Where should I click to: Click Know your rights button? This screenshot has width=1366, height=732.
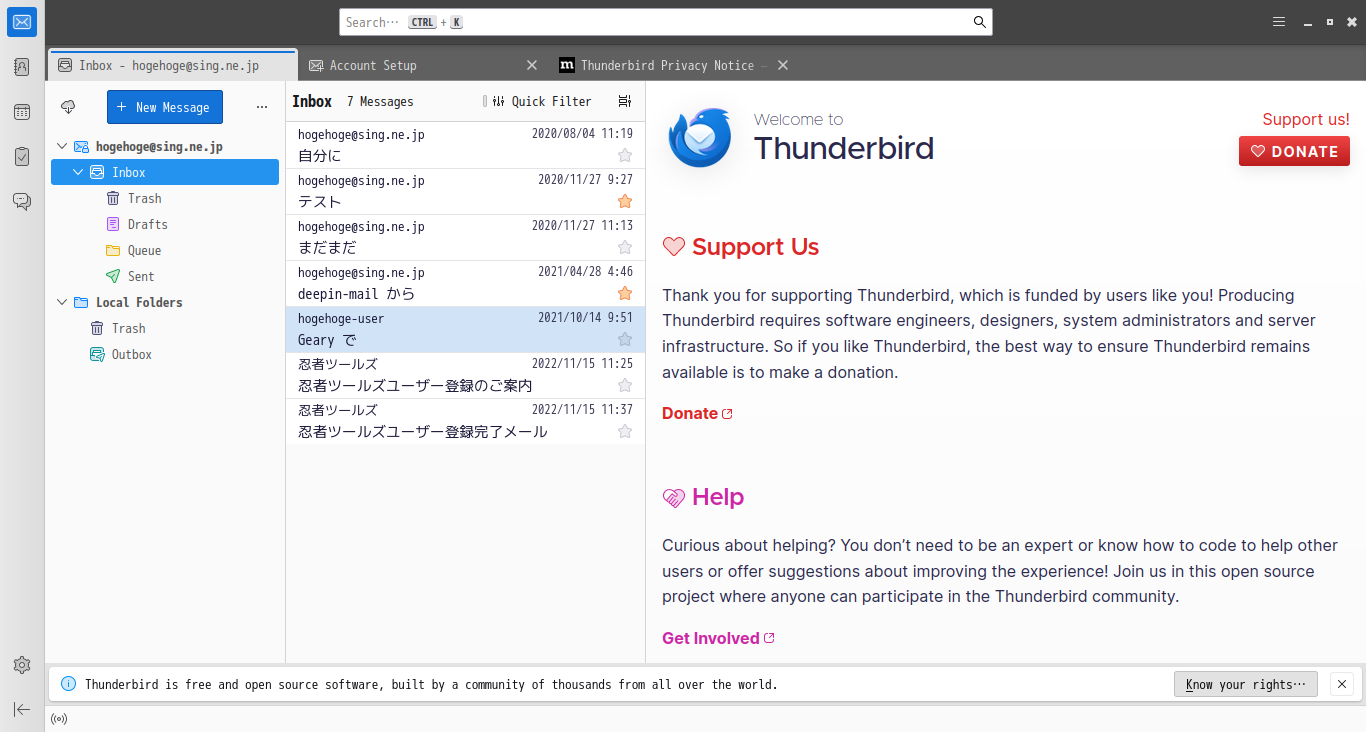click(1246, 684)
